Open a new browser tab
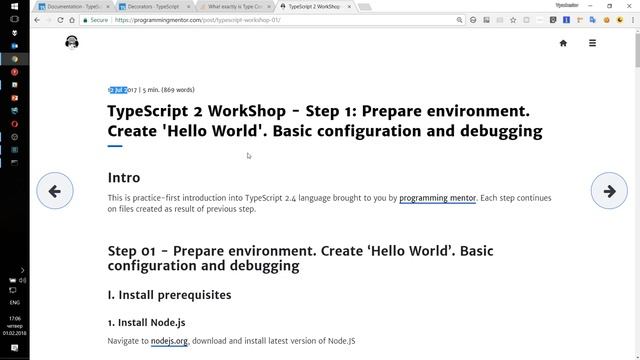 coord(364,7)
